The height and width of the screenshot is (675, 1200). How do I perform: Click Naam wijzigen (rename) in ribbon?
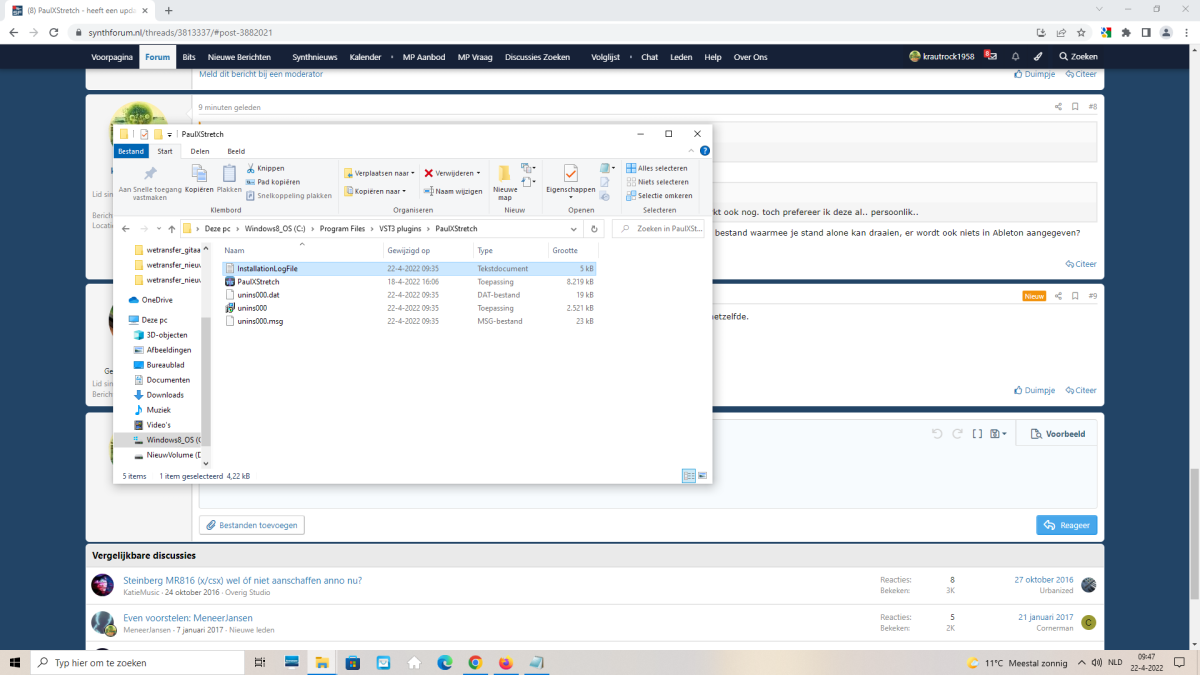[453, 191]
